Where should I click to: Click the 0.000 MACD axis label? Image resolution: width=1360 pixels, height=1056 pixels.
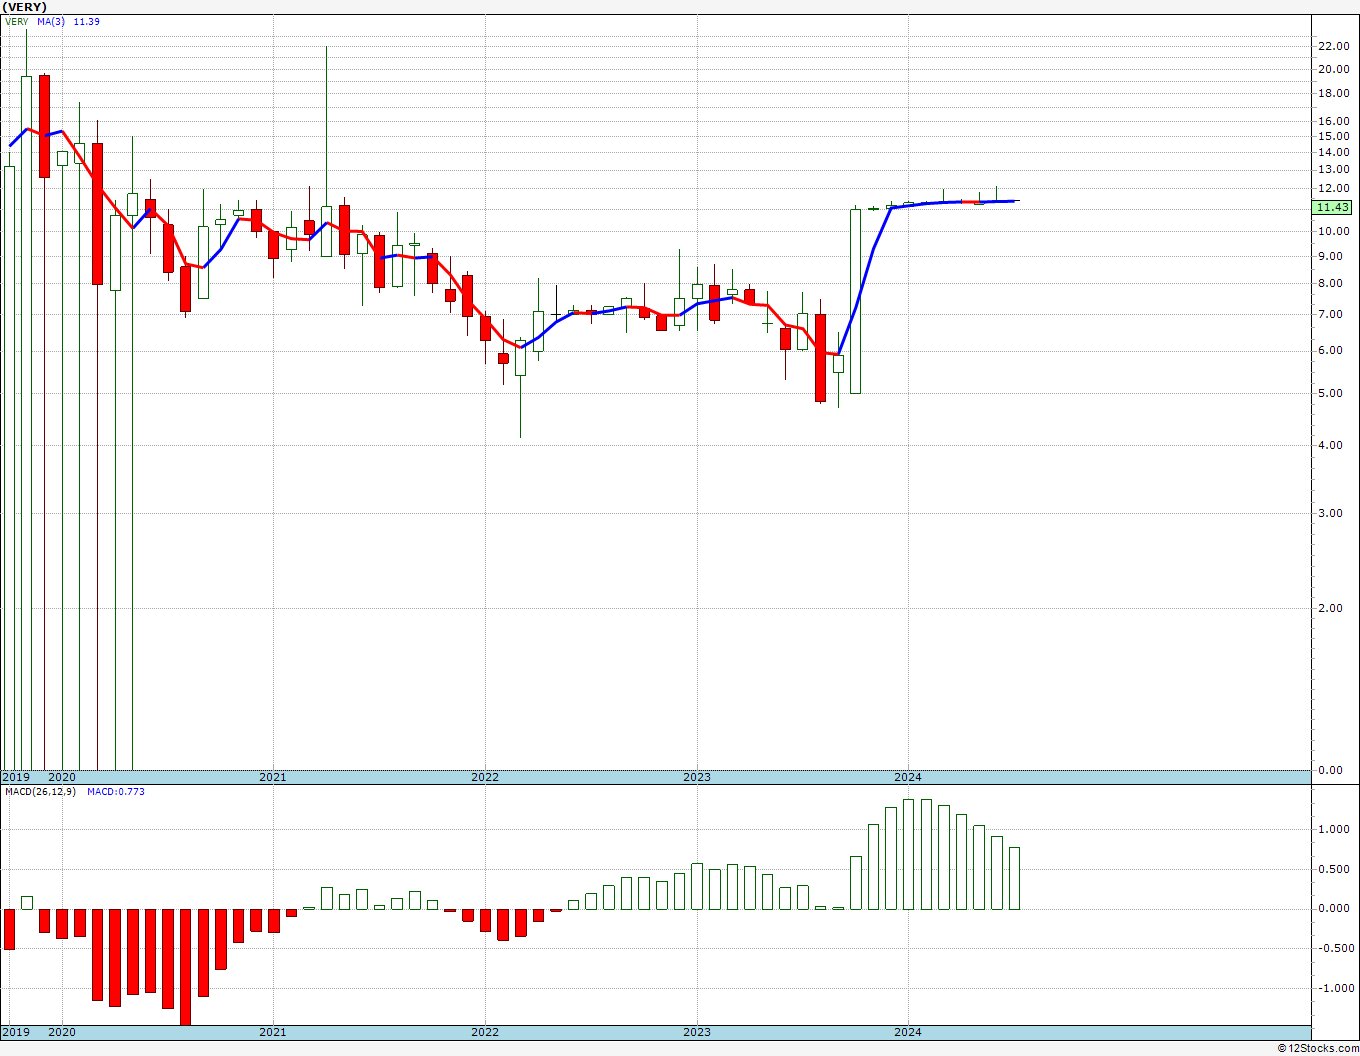(1333, 909)
